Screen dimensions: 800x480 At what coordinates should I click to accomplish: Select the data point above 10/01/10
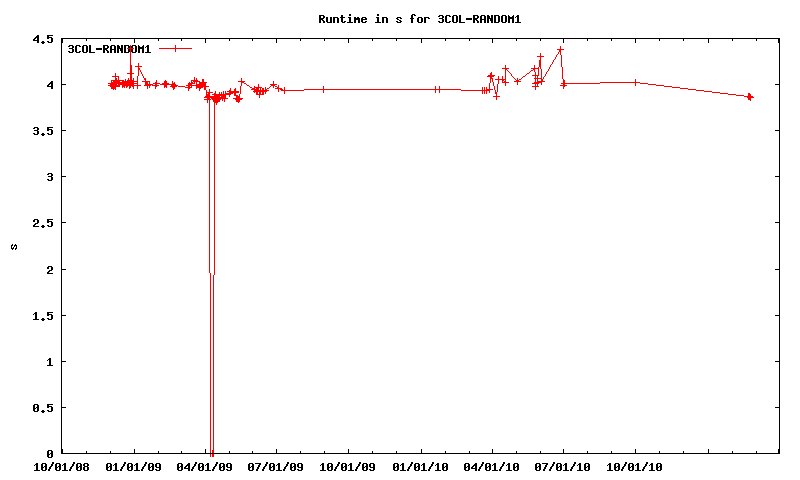635,82
